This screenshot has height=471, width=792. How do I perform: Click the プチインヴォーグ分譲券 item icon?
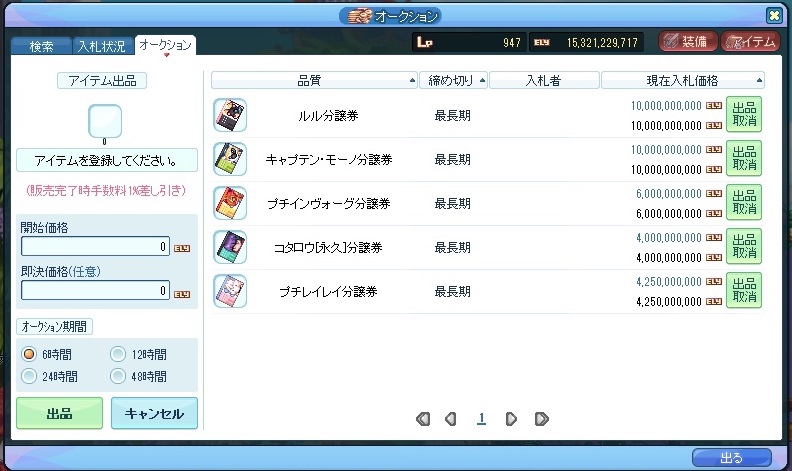point(229,203)
